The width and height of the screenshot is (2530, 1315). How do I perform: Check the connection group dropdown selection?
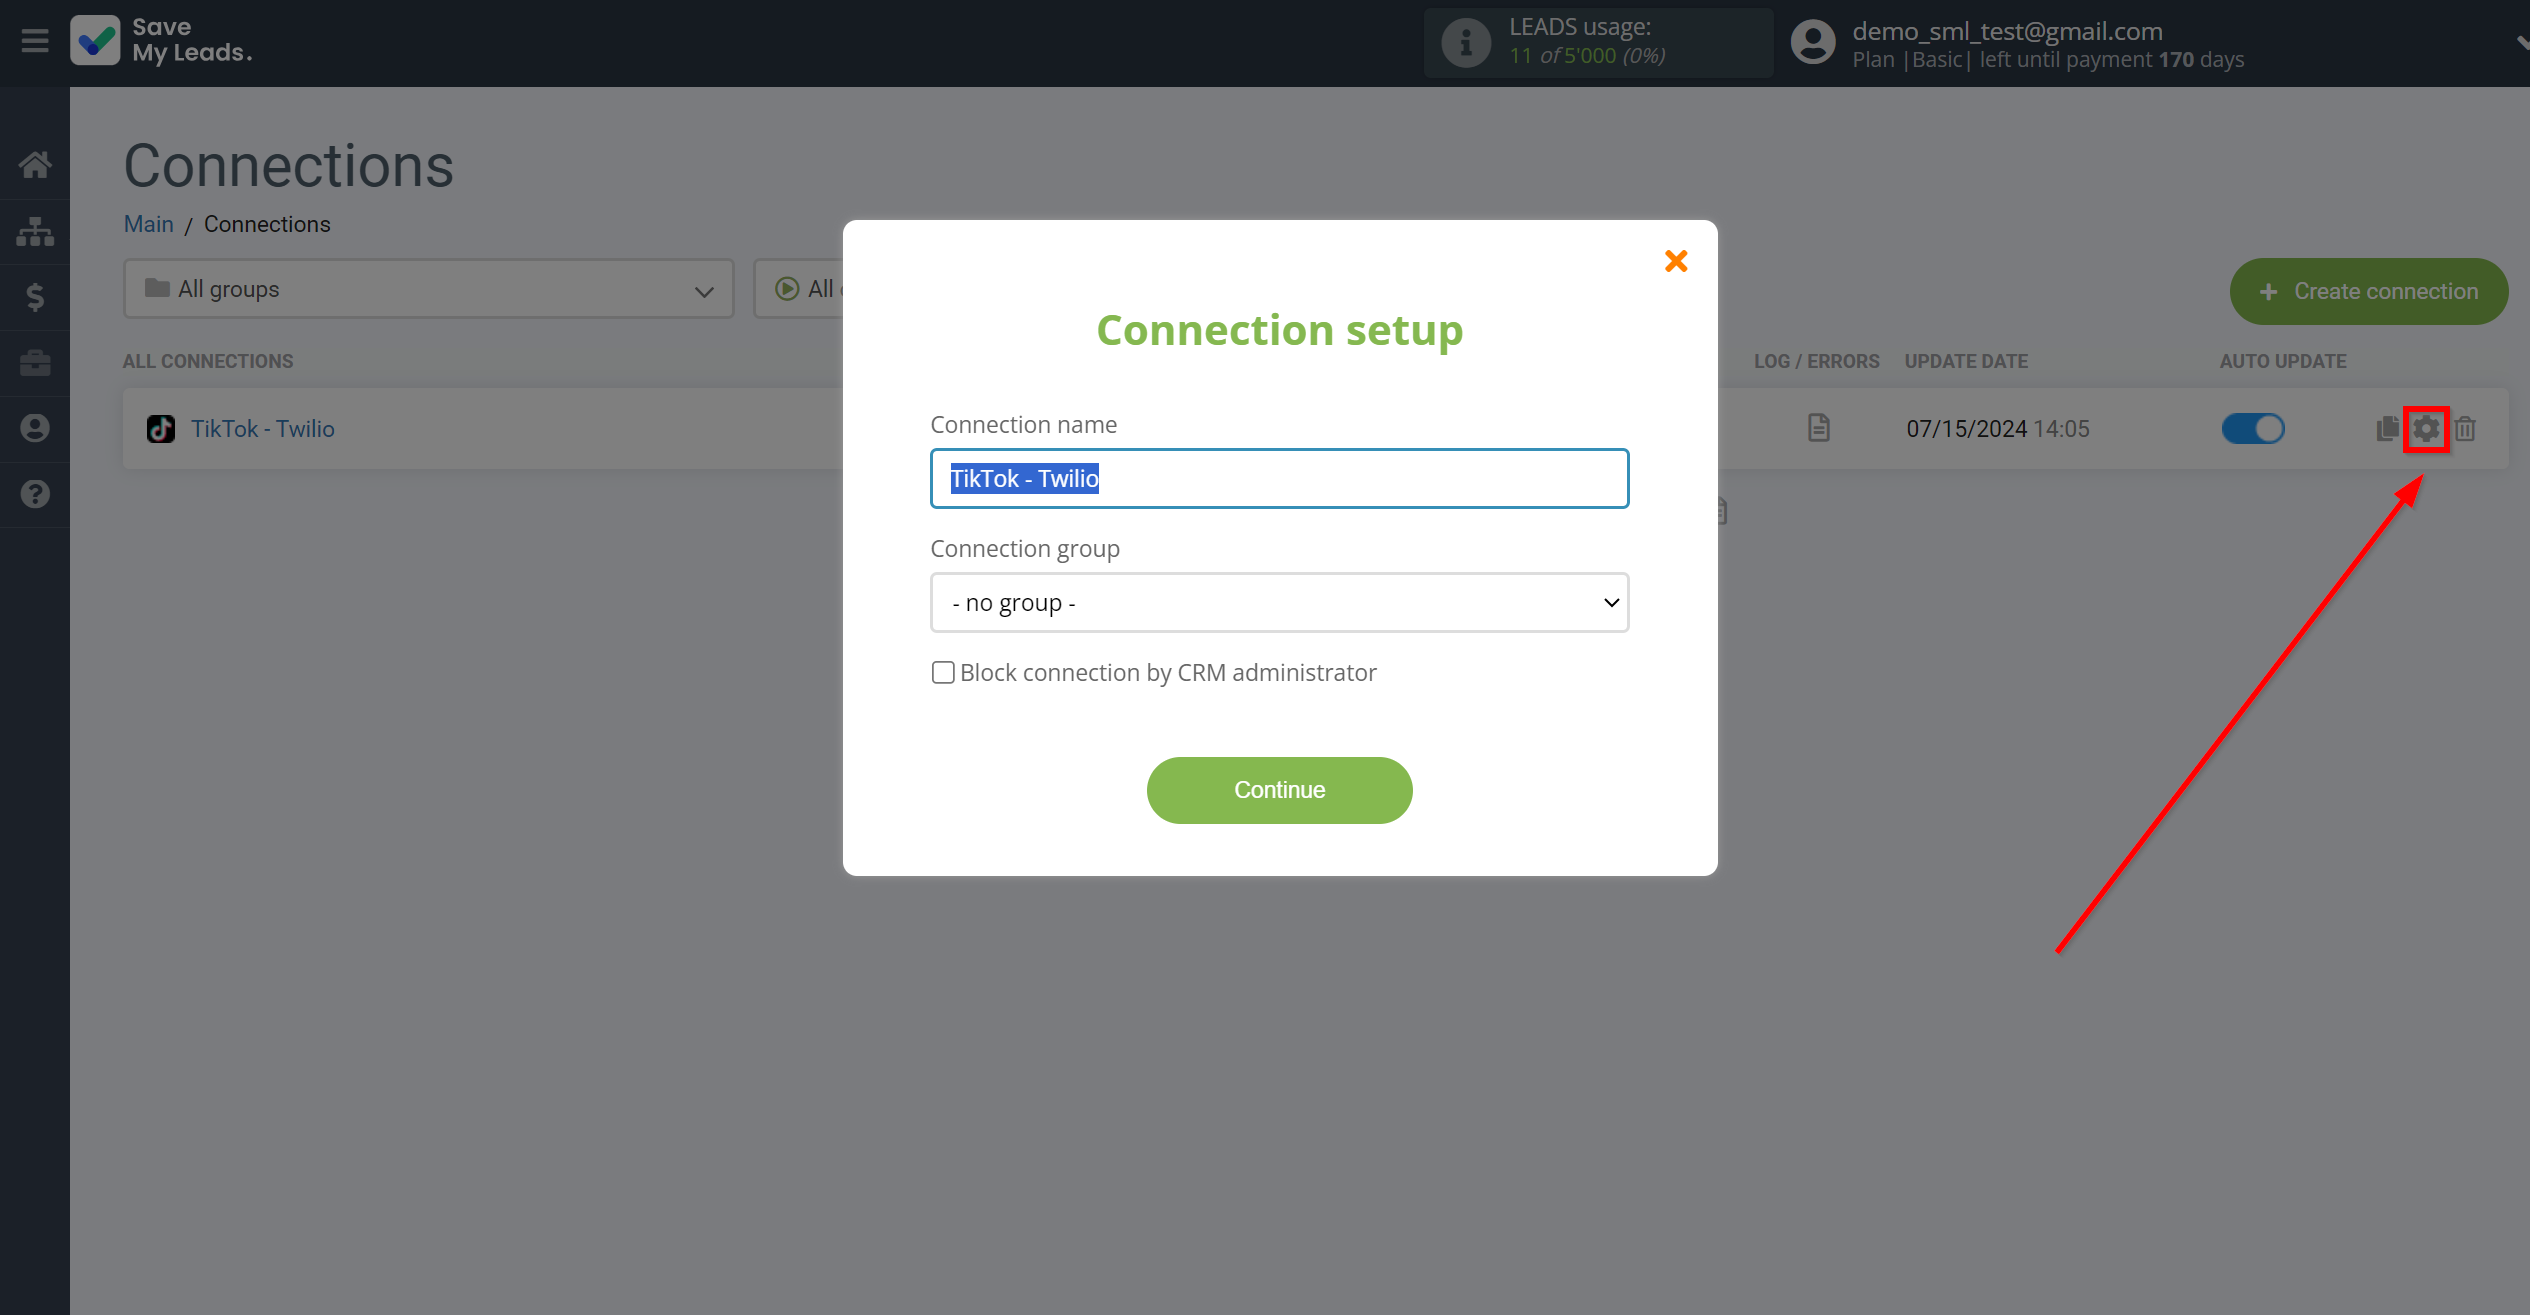[x=1278, y=602]
